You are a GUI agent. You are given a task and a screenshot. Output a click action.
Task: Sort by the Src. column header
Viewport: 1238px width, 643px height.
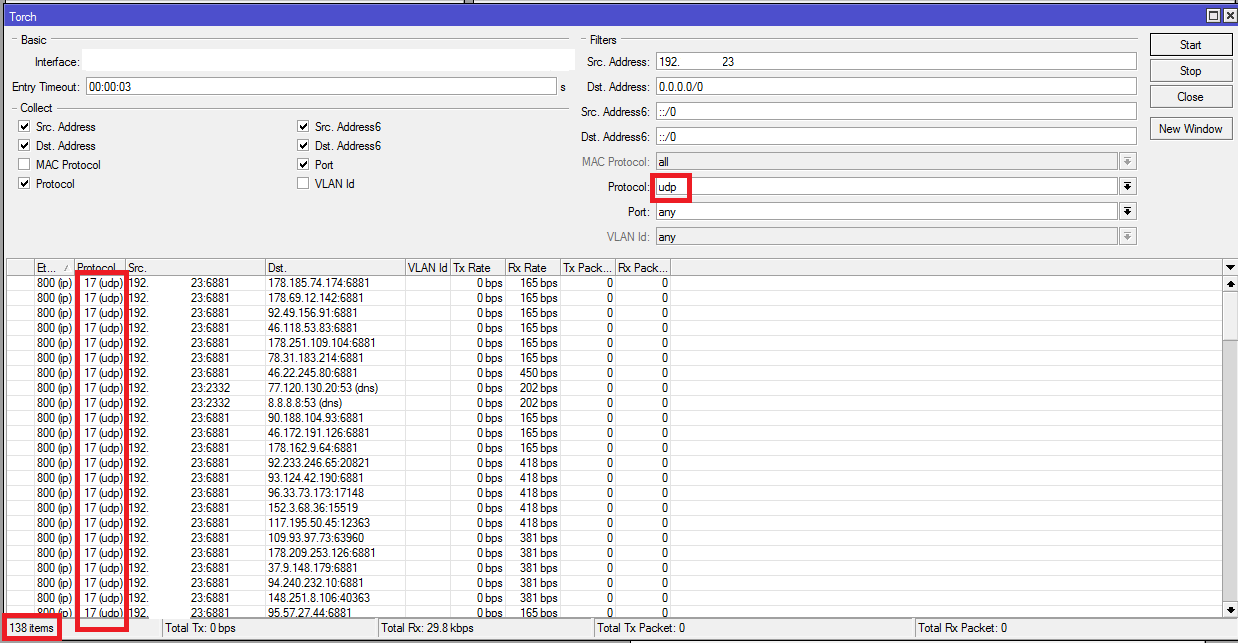coord(195,268)
